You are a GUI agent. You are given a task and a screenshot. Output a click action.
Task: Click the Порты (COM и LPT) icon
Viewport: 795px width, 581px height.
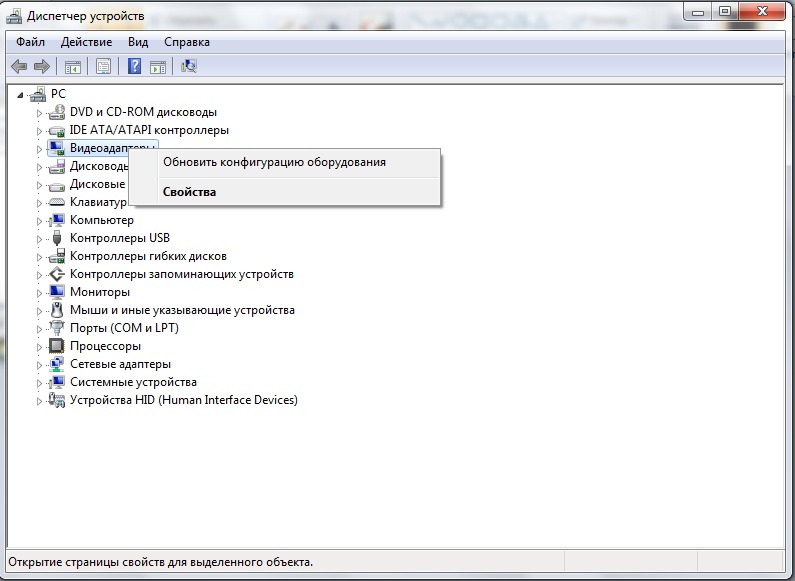pos(57,328)
